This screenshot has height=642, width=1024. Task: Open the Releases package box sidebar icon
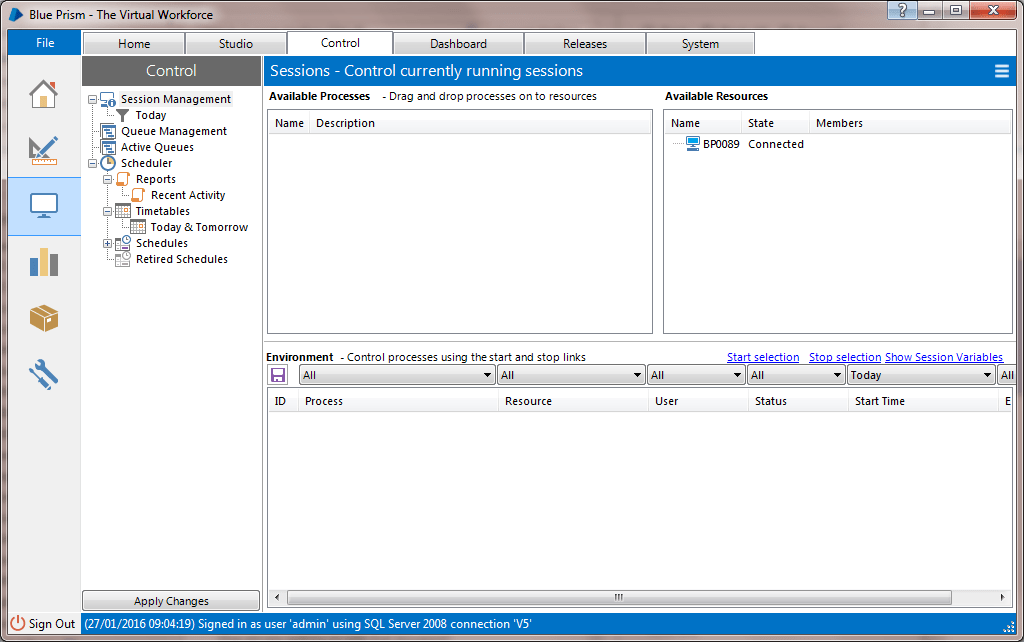(44, 318)
